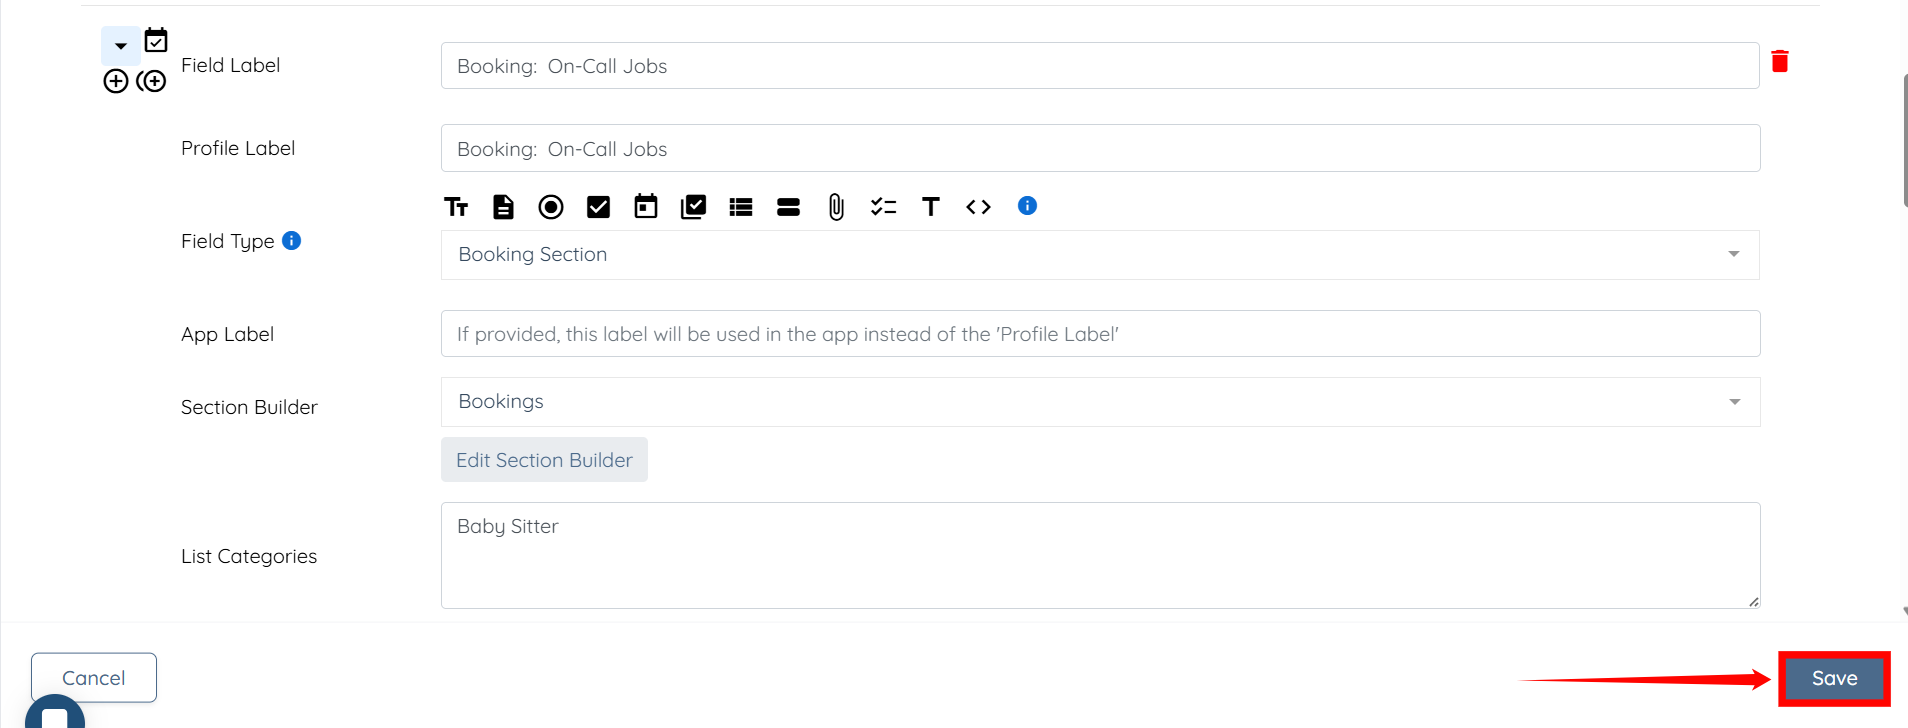Click the Edit Section Builder button

(544, 460)
